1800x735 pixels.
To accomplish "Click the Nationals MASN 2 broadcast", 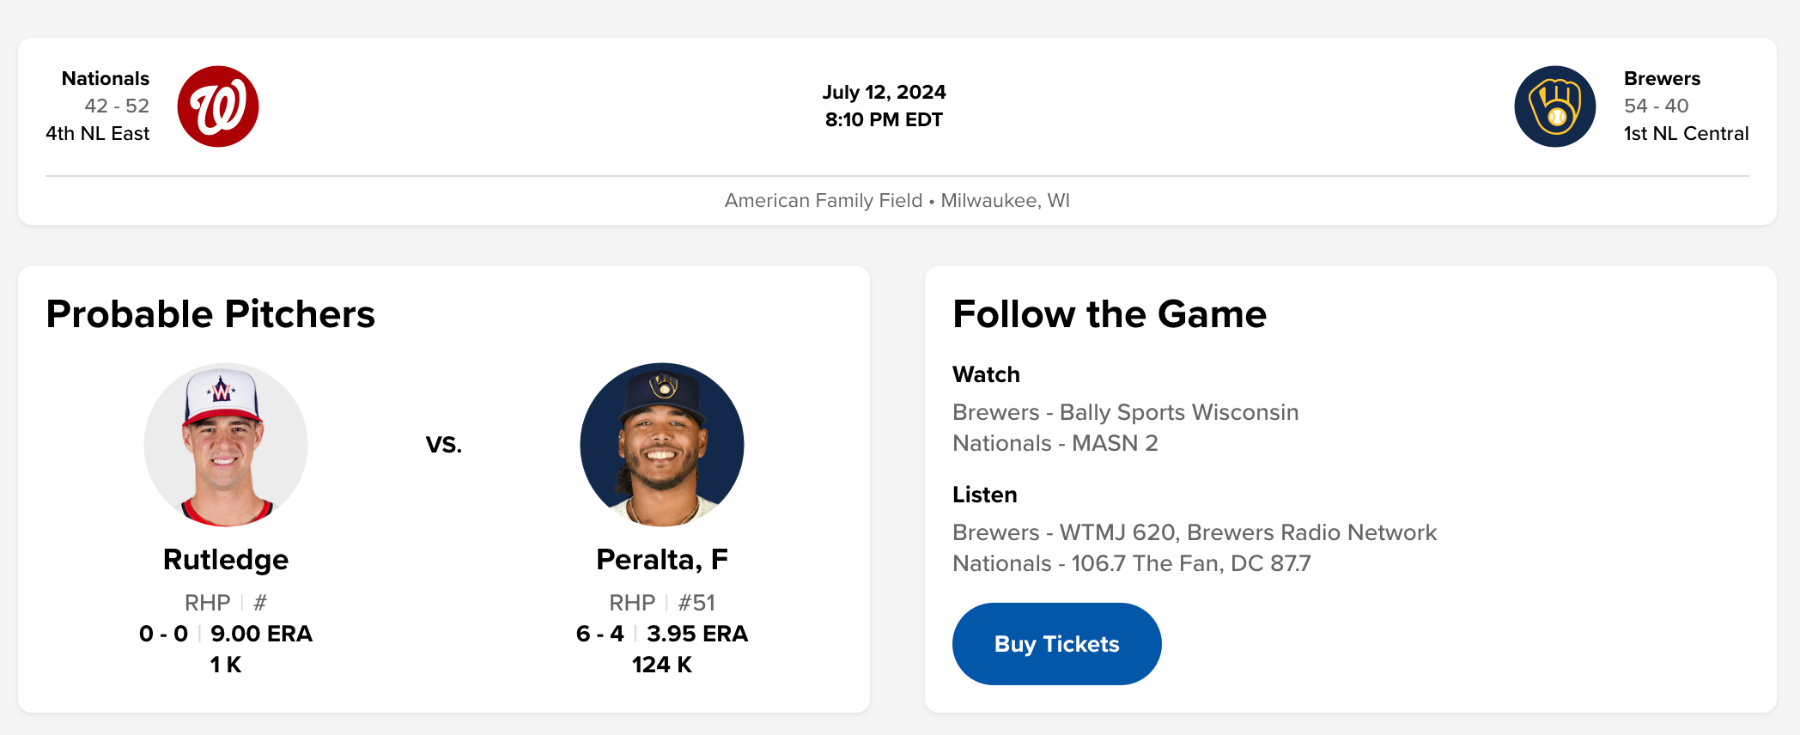I will 1055,444.
